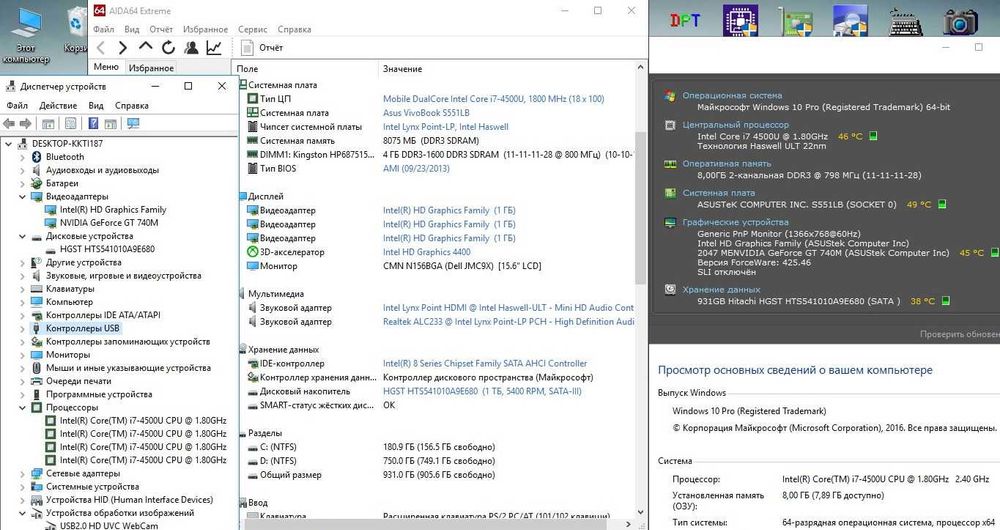The height and width of the screenshot is (530, 1000).
Task: Open Избранное menu in AIDA64
Action: point(205,29)
